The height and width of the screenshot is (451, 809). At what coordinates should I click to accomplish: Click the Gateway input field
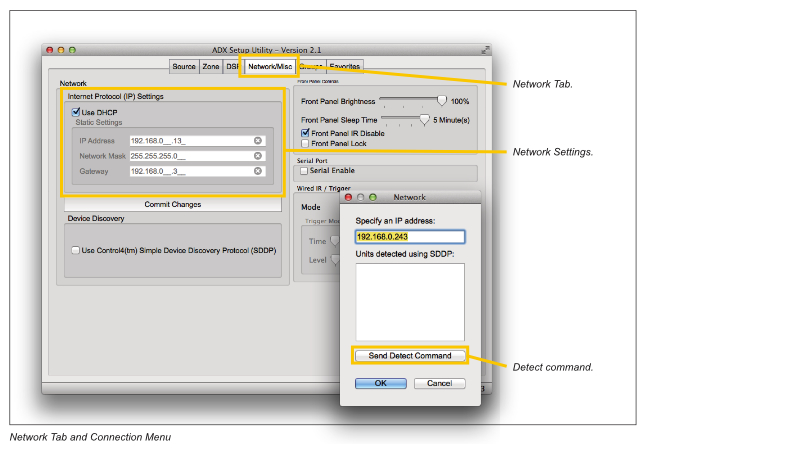point(198,171)
